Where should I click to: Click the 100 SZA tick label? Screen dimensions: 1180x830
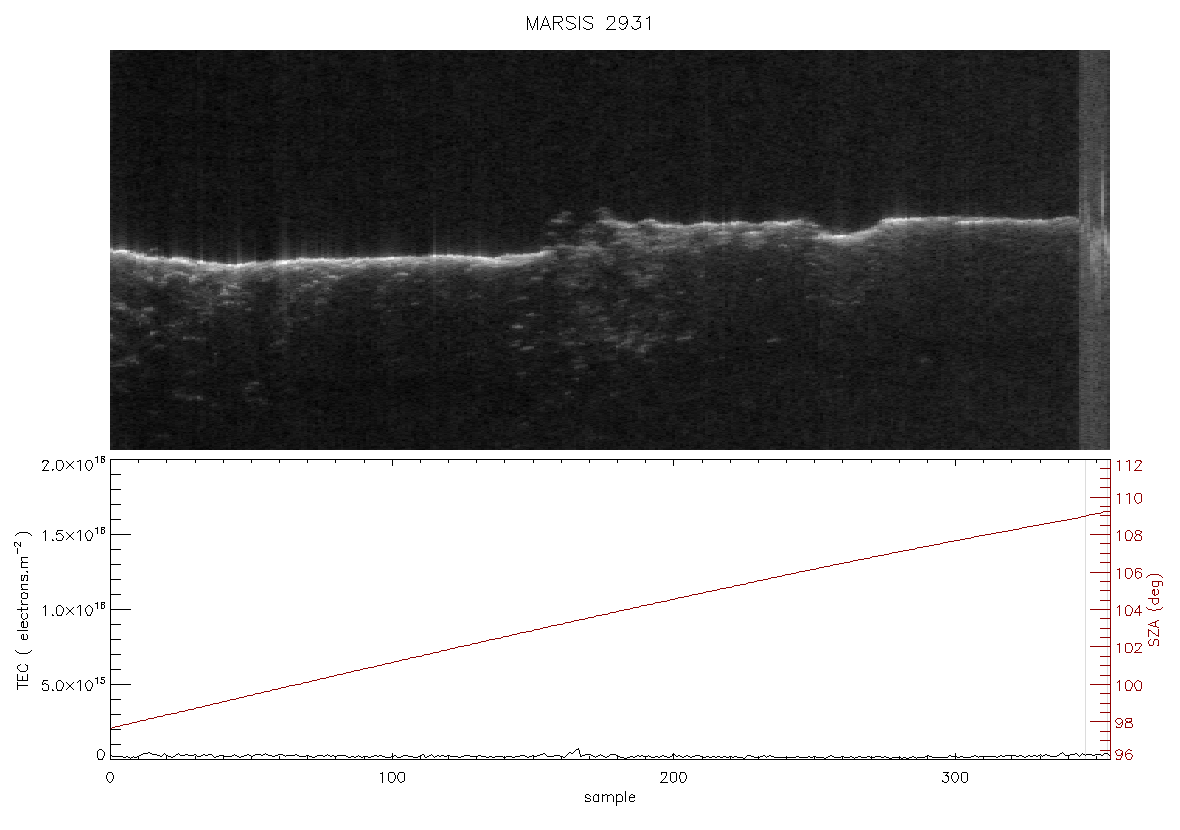[1129, 686]
